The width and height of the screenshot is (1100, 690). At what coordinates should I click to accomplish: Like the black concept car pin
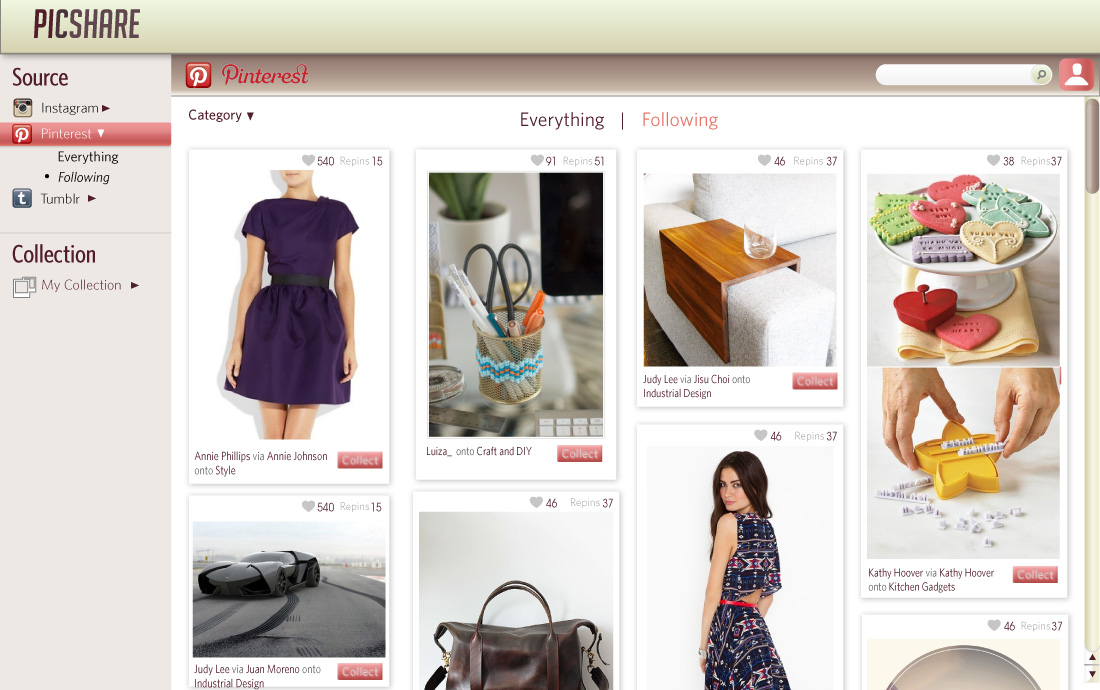pyautogui.click(x=308, y=506)
